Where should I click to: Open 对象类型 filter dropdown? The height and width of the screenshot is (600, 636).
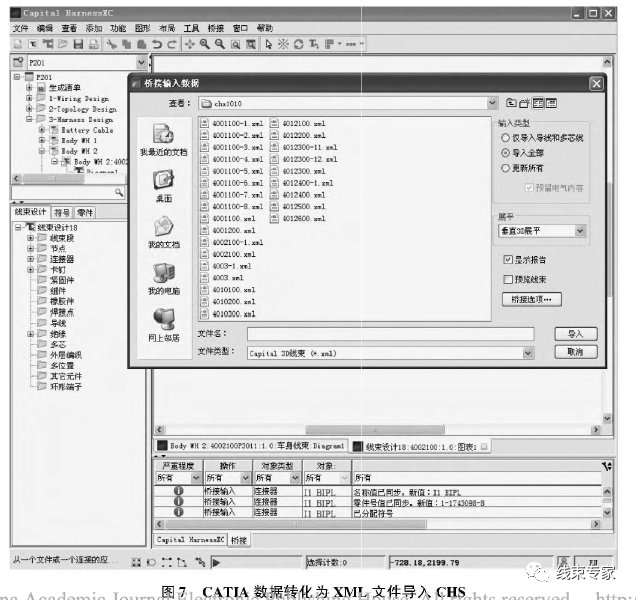click(295, 478)
